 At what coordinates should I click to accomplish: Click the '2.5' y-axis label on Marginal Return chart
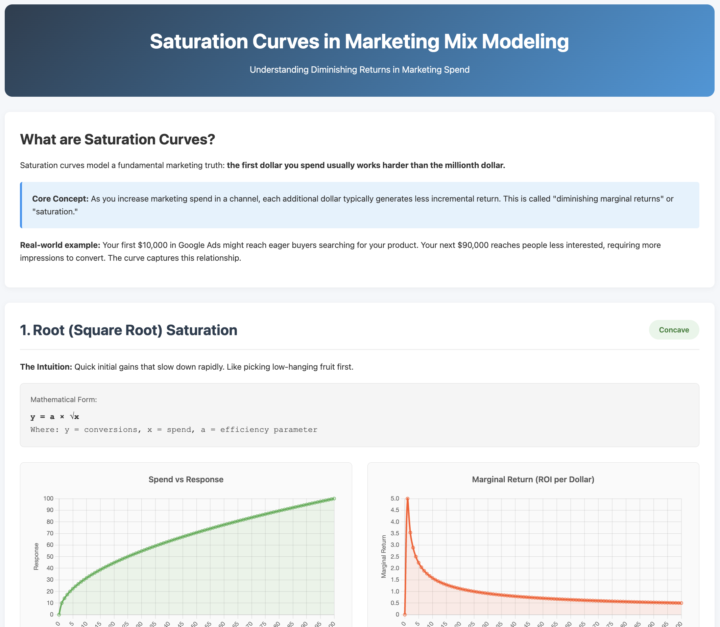pos(394,556)
